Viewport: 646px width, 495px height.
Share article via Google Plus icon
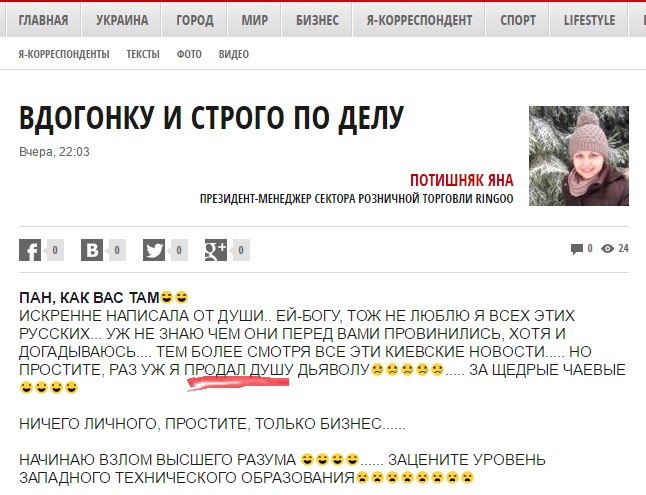pos(216,250)
